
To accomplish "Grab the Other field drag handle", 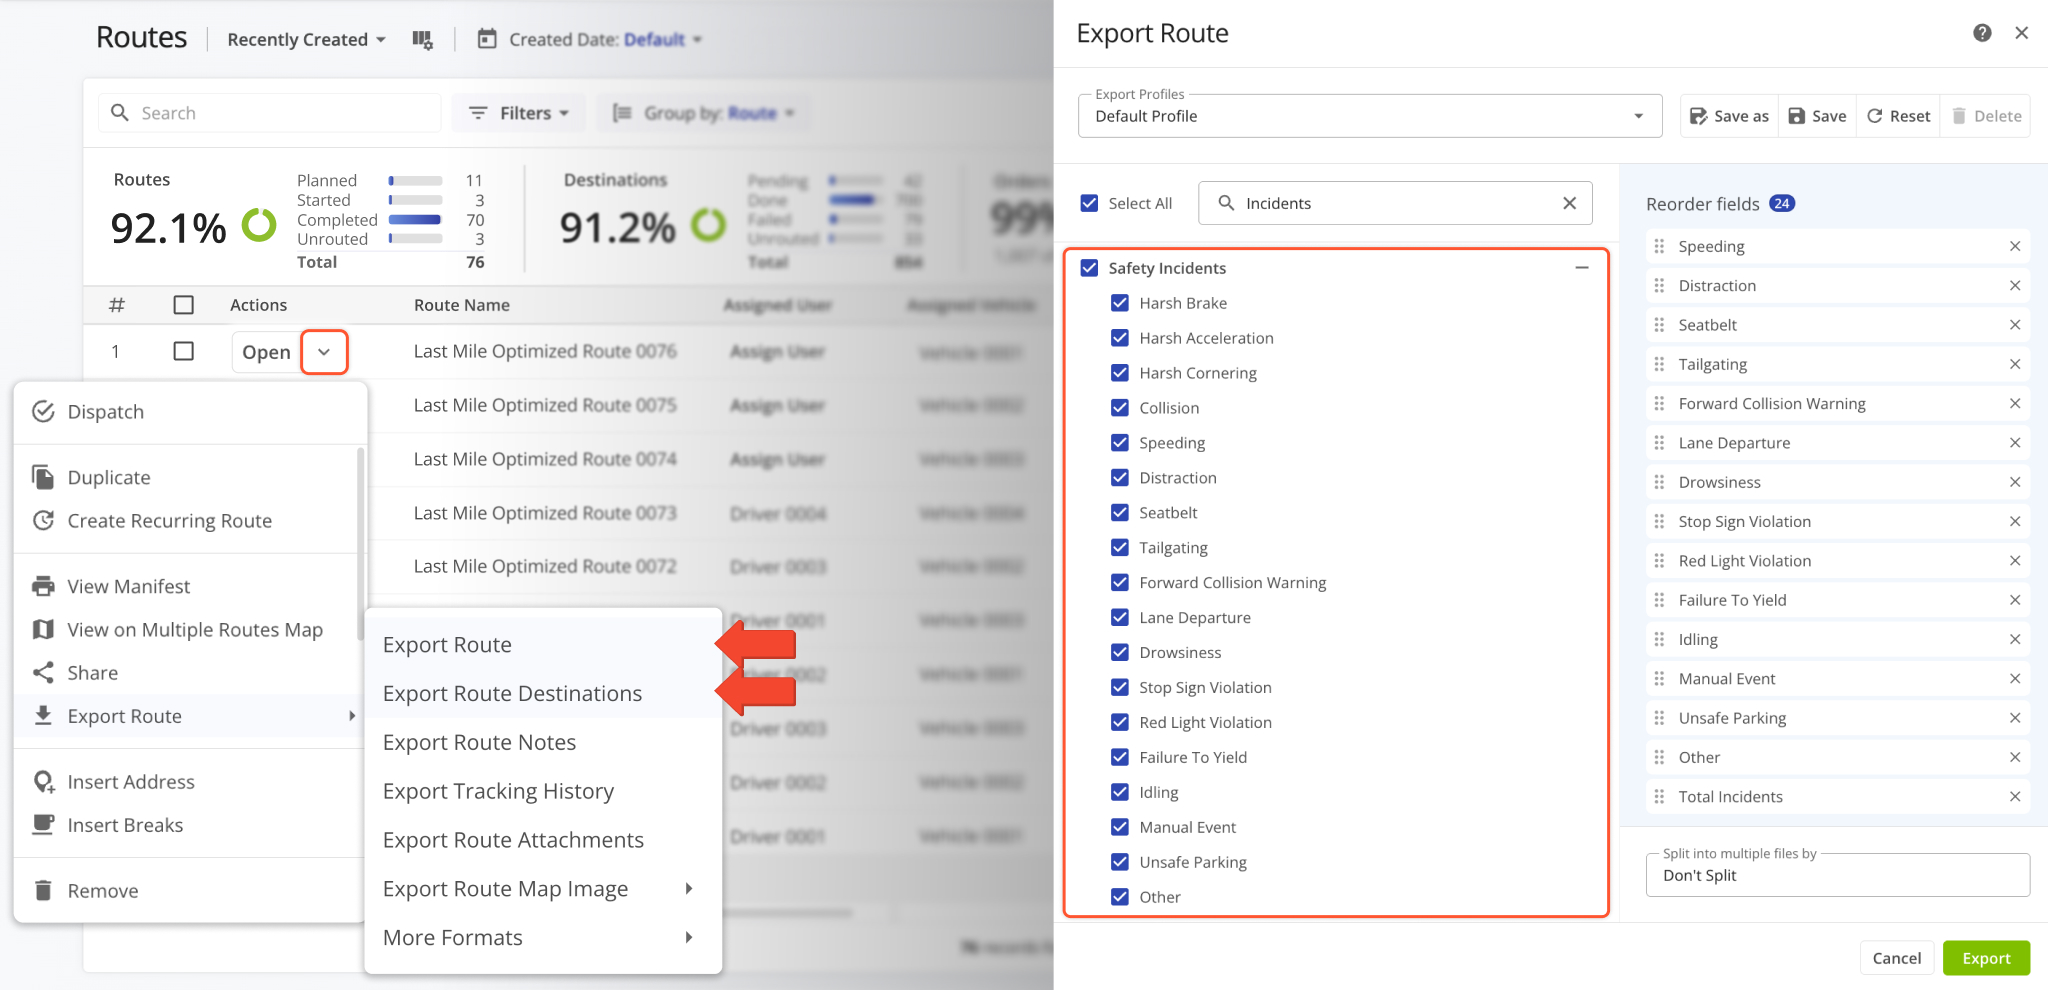I will pyautogui.click(x=1659, y=757).
